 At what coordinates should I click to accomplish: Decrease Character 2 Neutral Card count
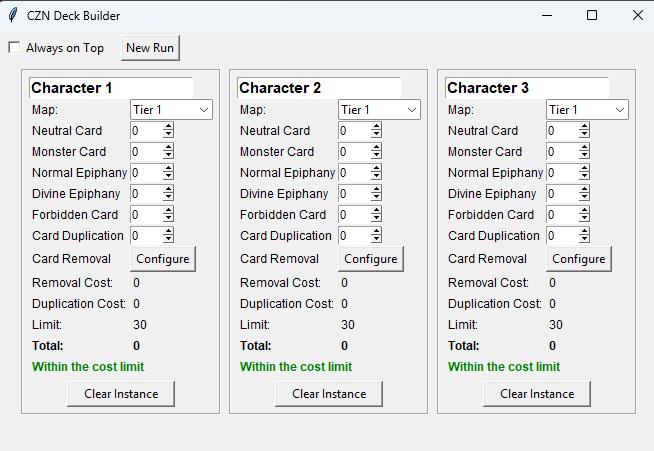coord(376,135)
